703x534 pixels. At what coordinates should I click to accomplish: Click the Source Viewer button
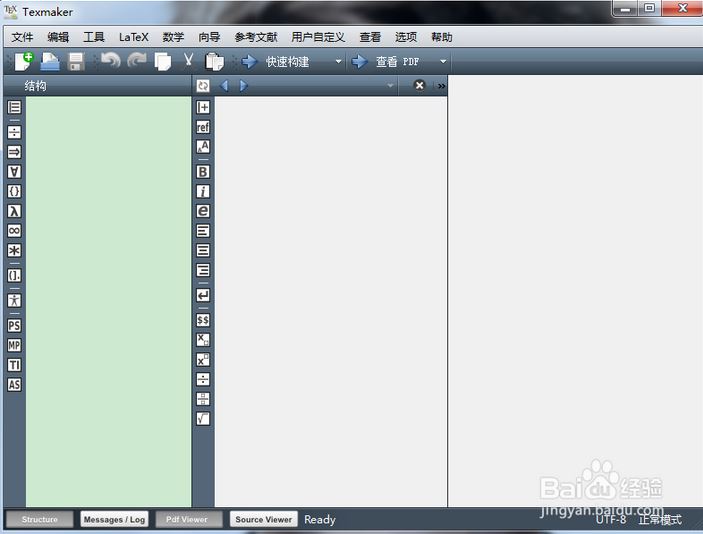coord(264,519)
